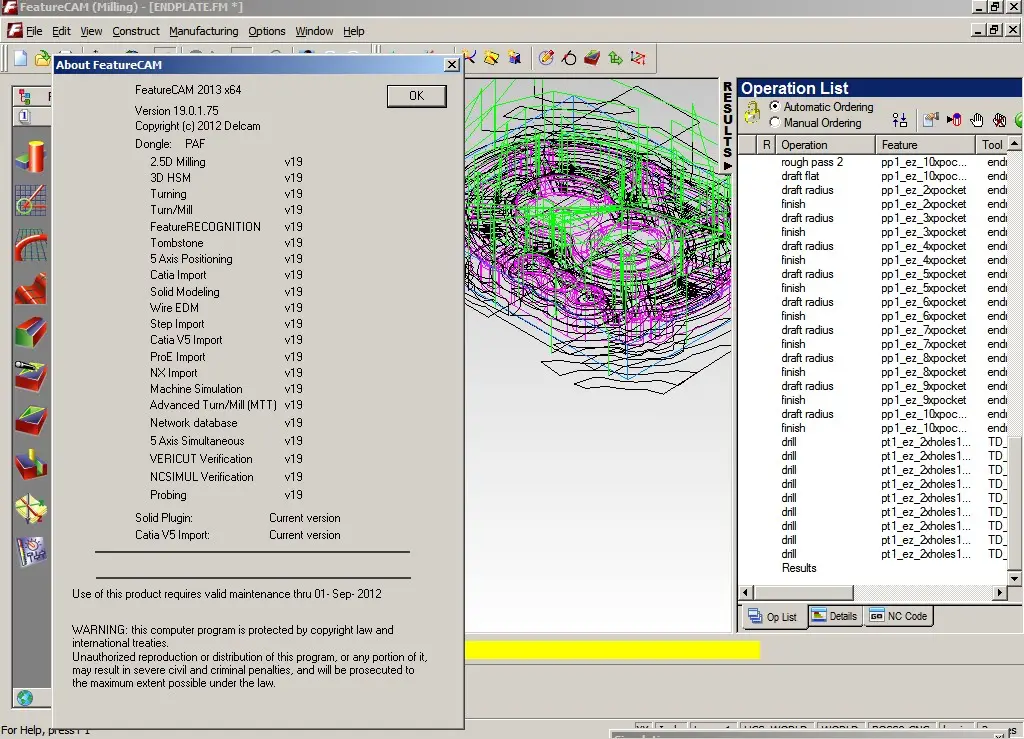Select the draft radius row for pp1_ez_8xpocket
Image resolution: width=1024 pixels, height=739 pixels.
[874, 358]
